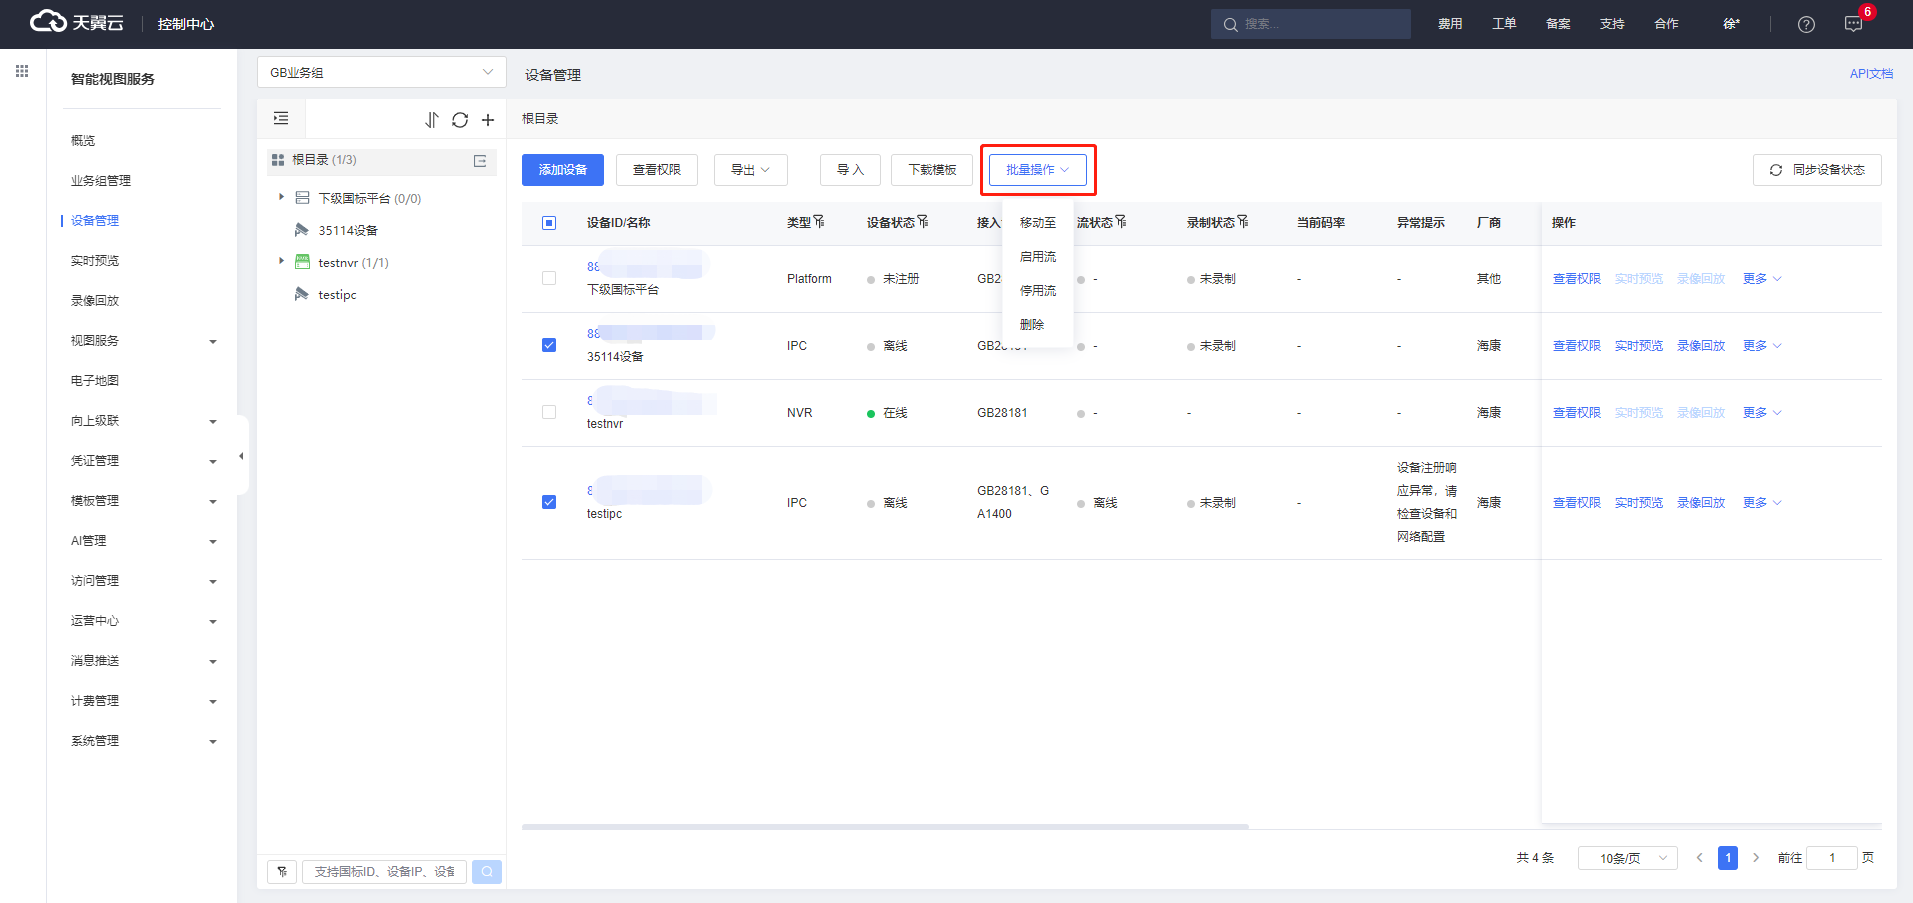Open the GB业务组 dropdown
The height and width of the screenshot is (903, 1913).
(x=381, y=72)
